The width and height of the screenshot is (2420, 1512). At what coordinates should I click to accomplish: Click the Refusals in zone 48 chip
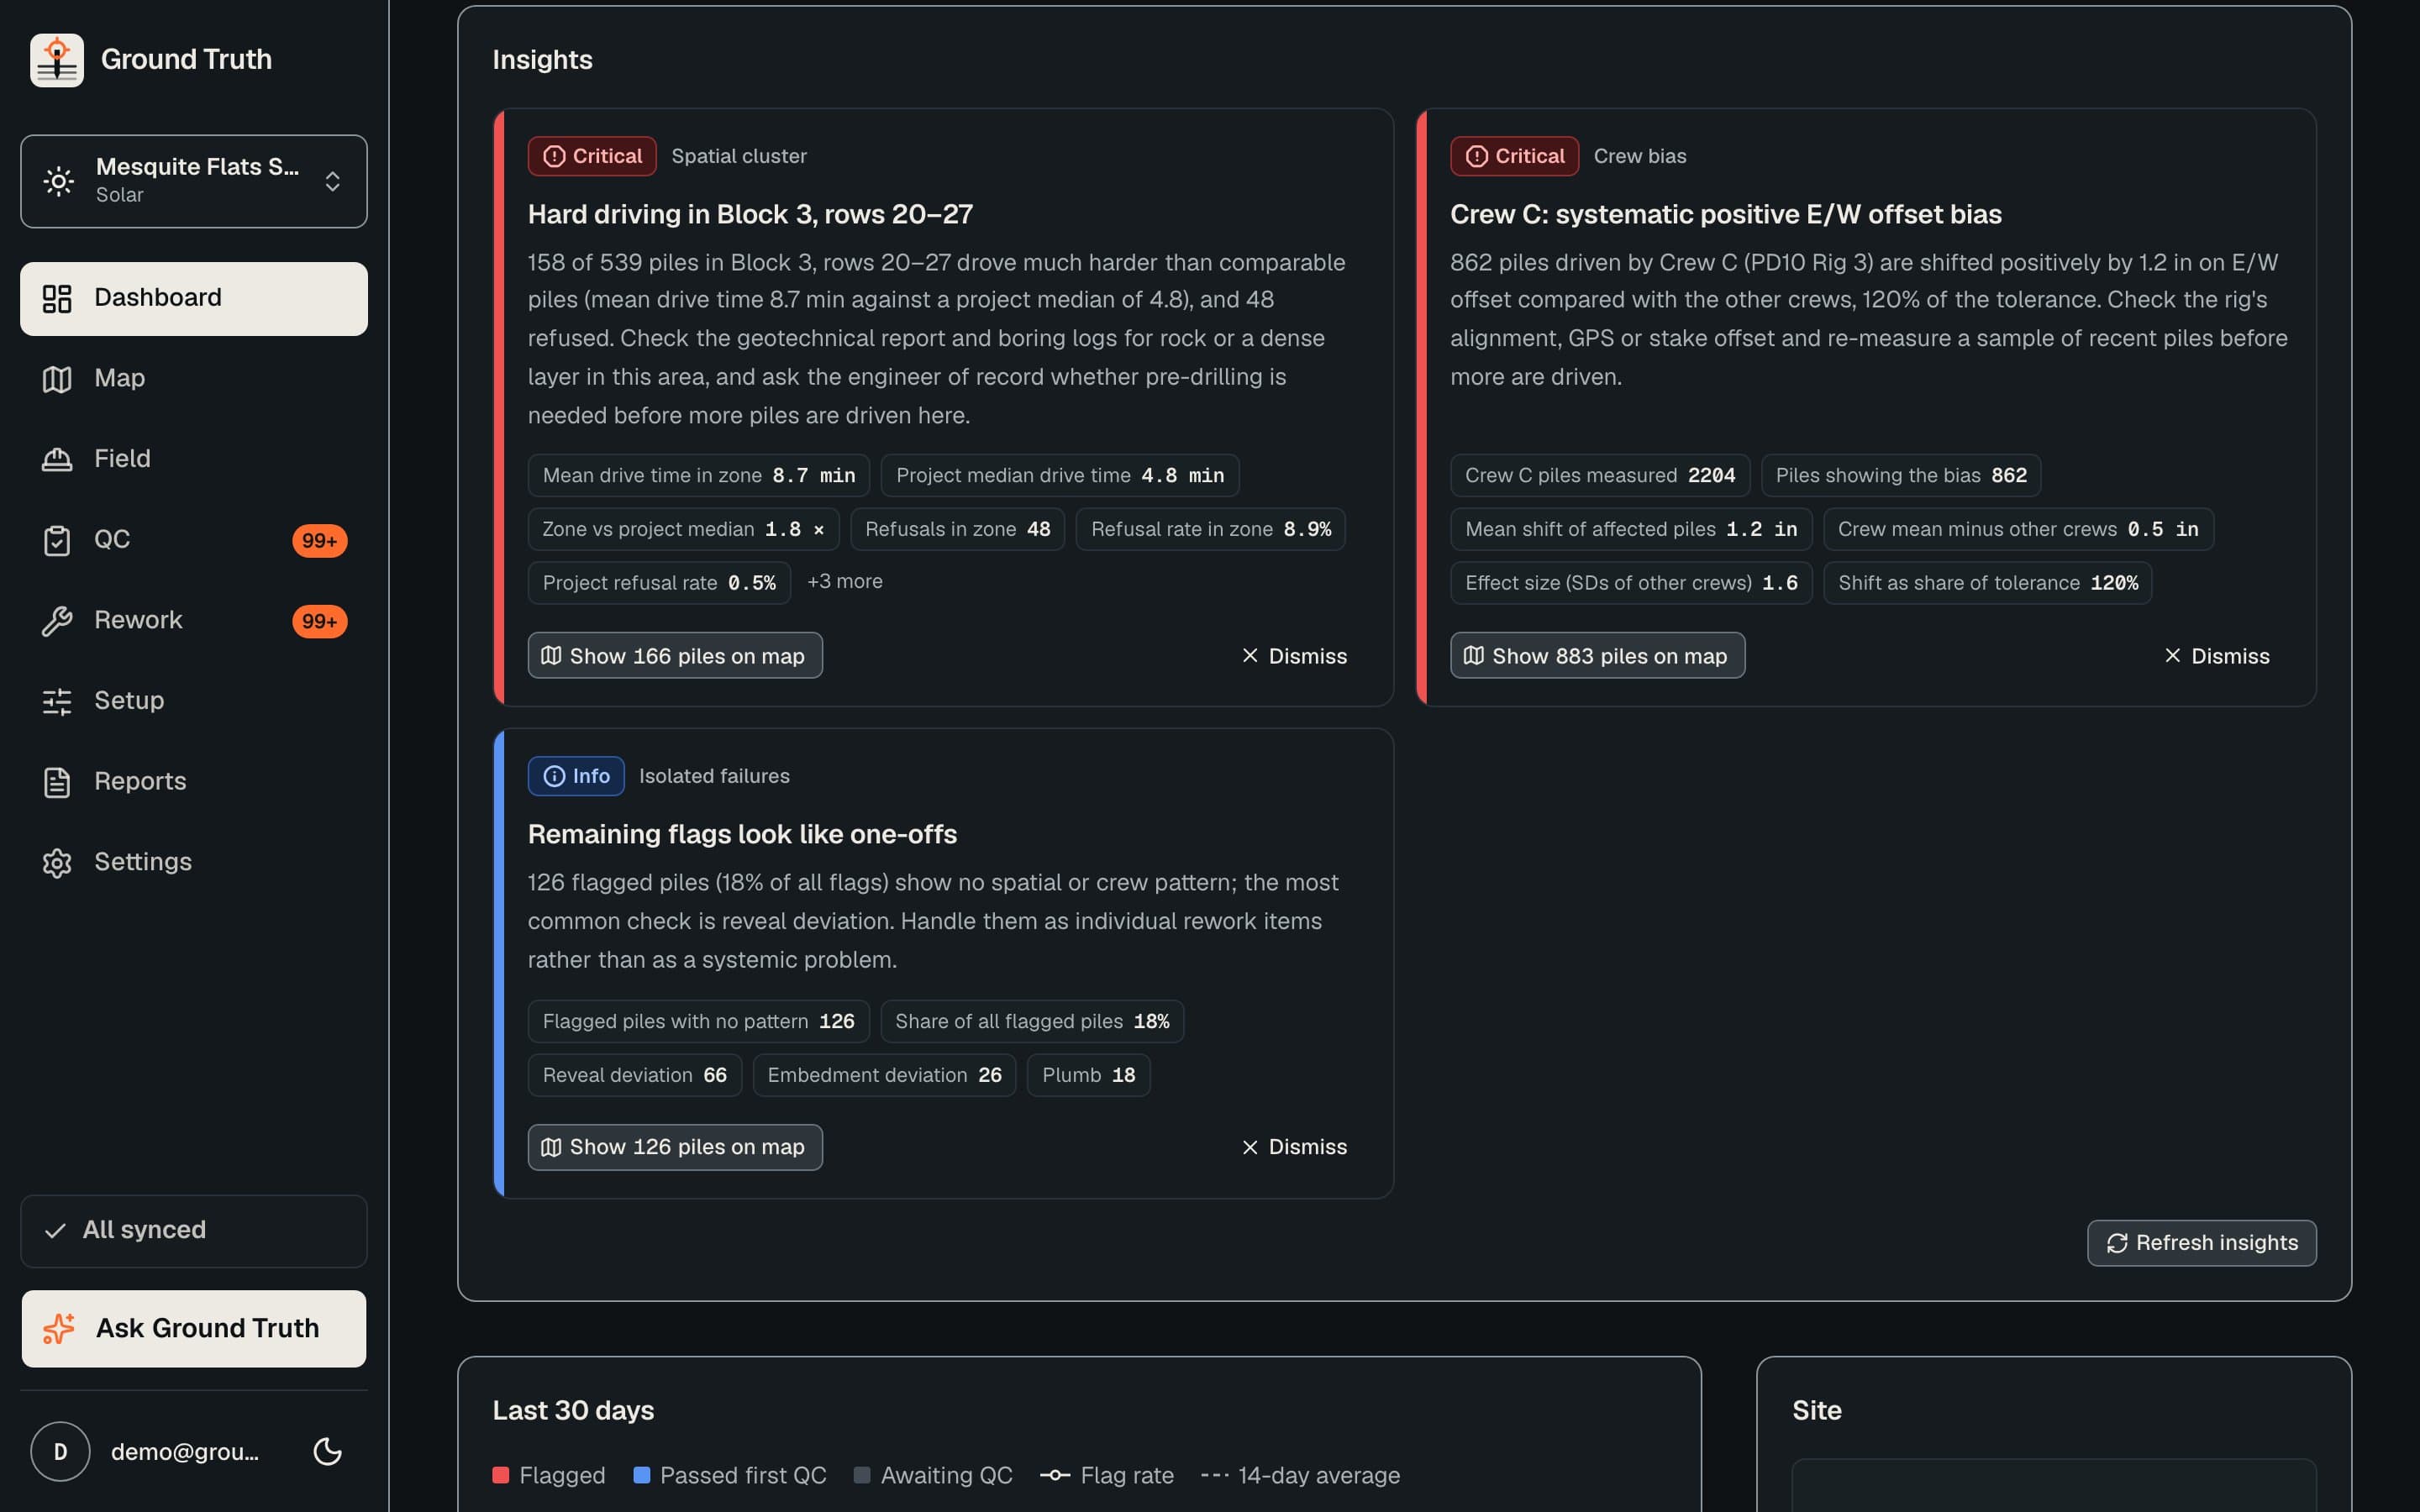tap(957, 529)
